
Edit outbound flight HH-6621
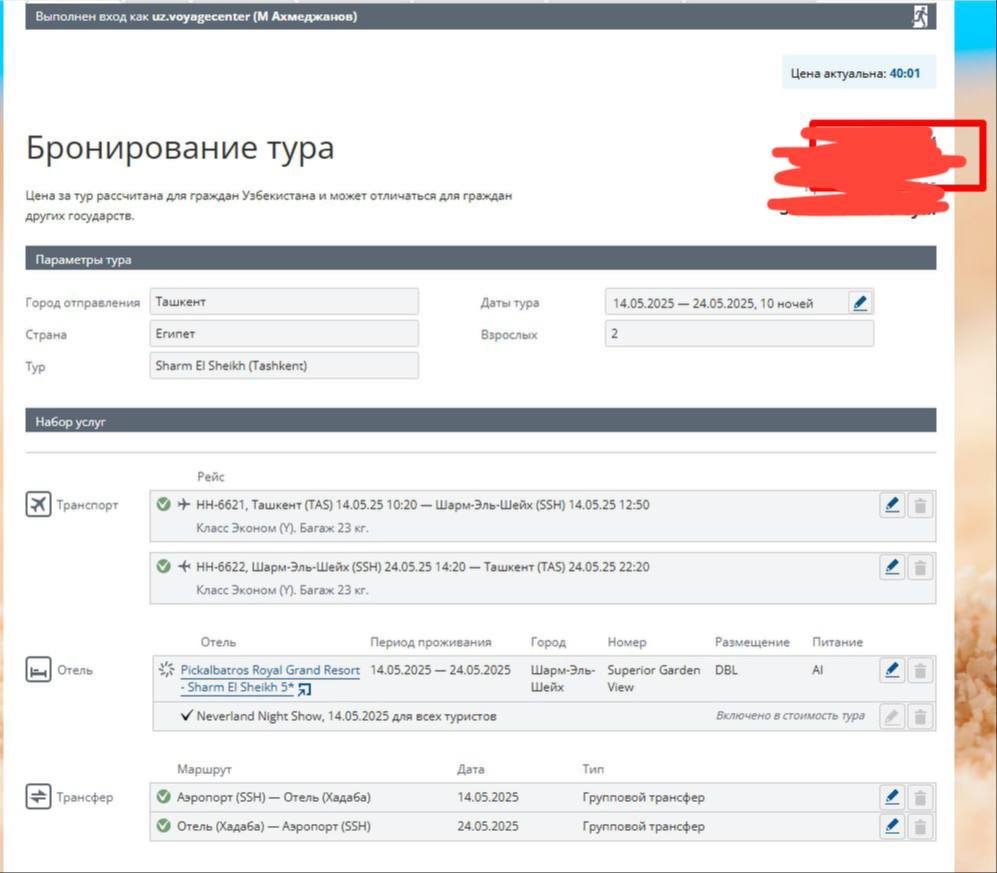pyautogui.click(x=892, y=505)
